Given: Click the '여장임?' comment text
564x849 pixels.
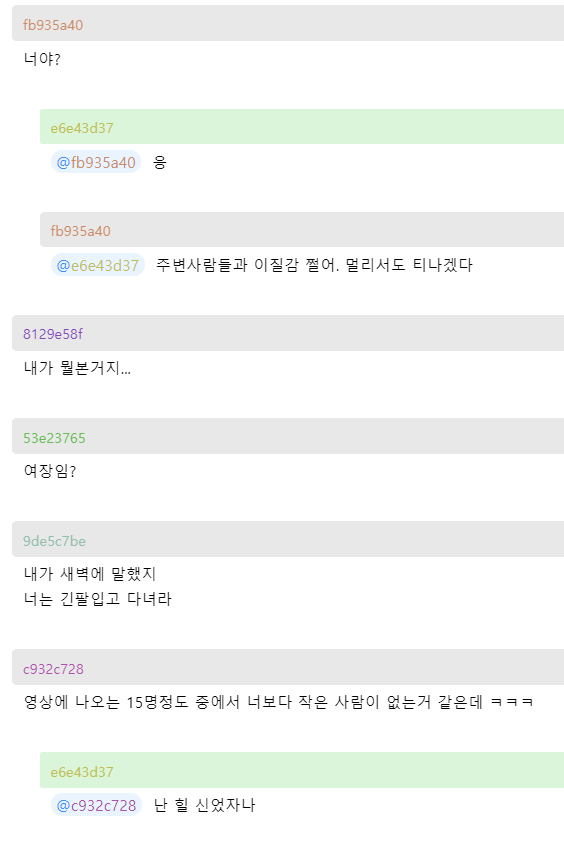Looking at the screenshot, I should pos(50,471).
